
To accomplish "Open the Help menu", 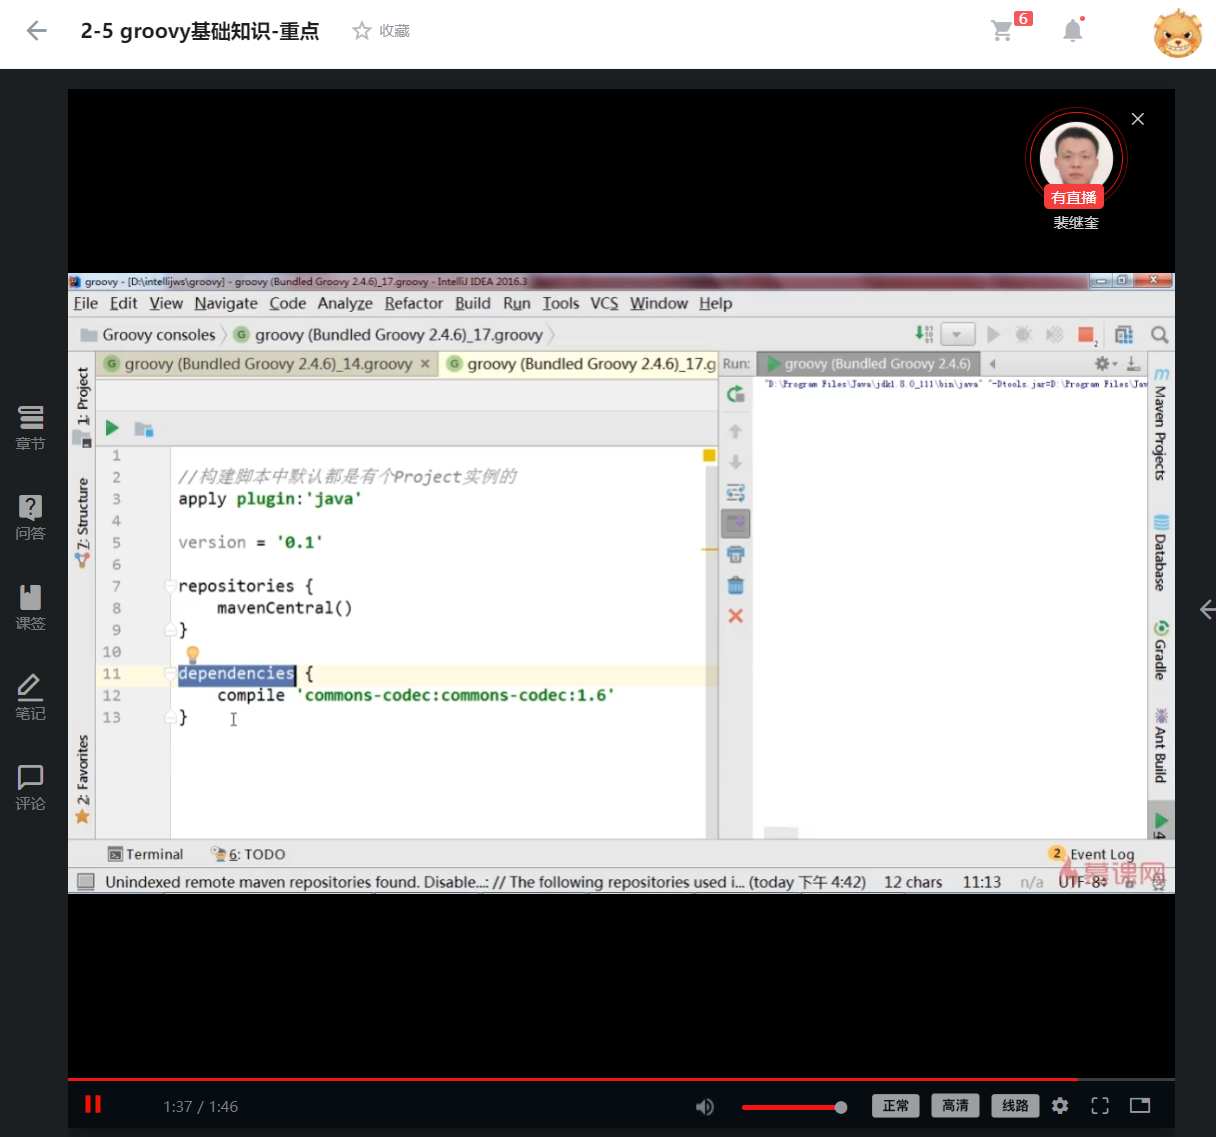I will pyautogui.click(x=716, y=303).
